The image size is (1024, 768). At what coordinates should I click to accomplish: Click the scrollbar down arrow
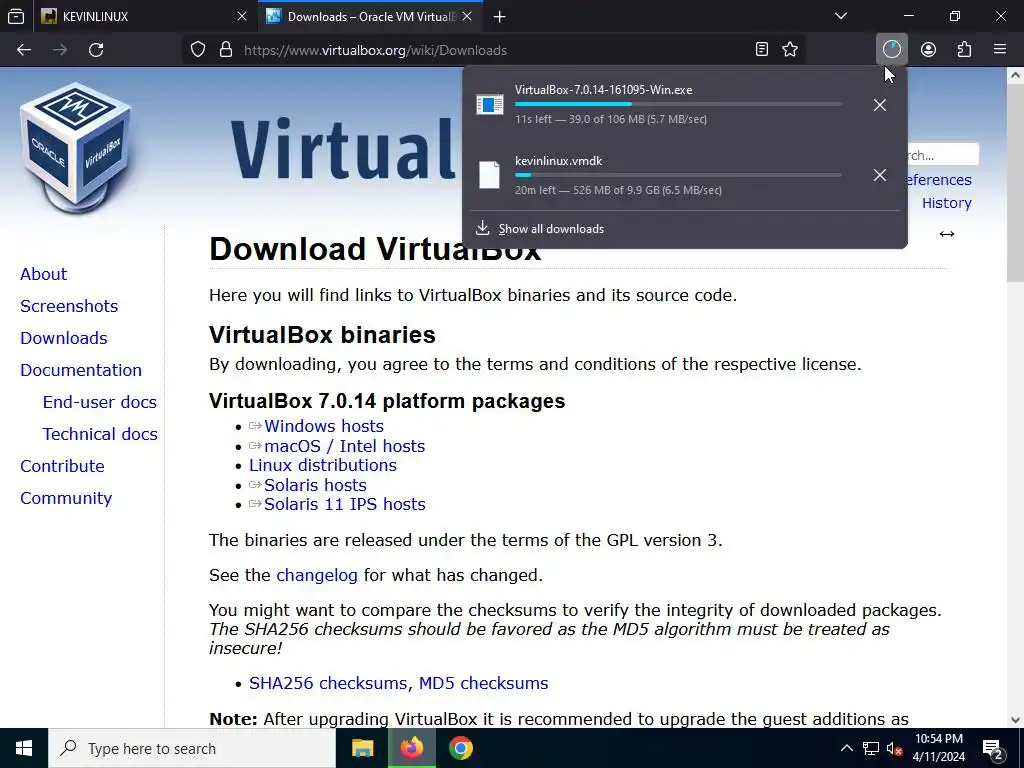[x=1015, y=720]
